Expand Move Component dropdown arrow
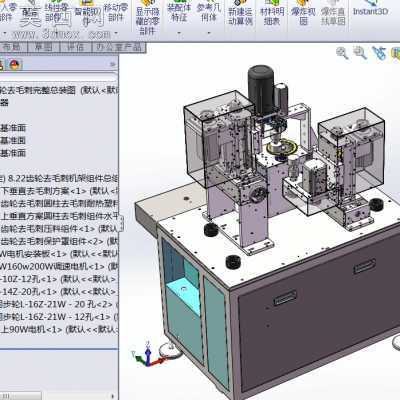 116,33
